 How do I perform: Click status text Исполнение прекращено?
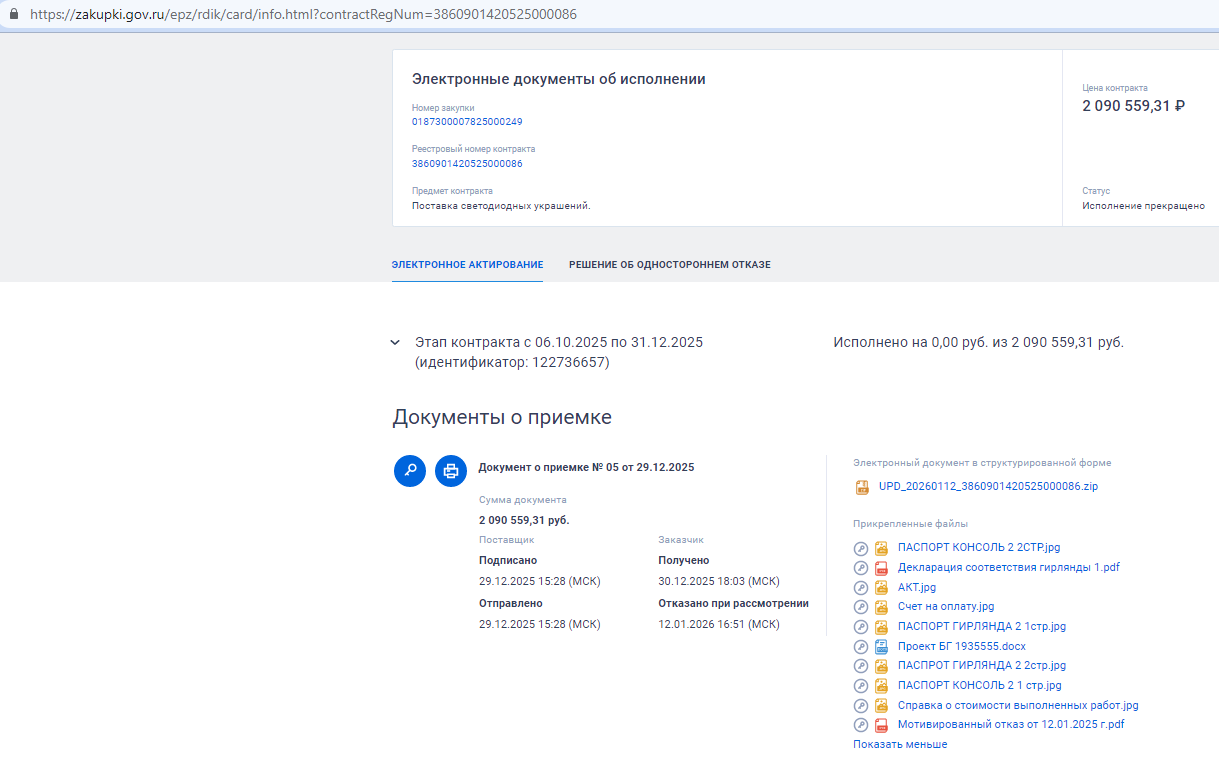[x=1143, y=206]
